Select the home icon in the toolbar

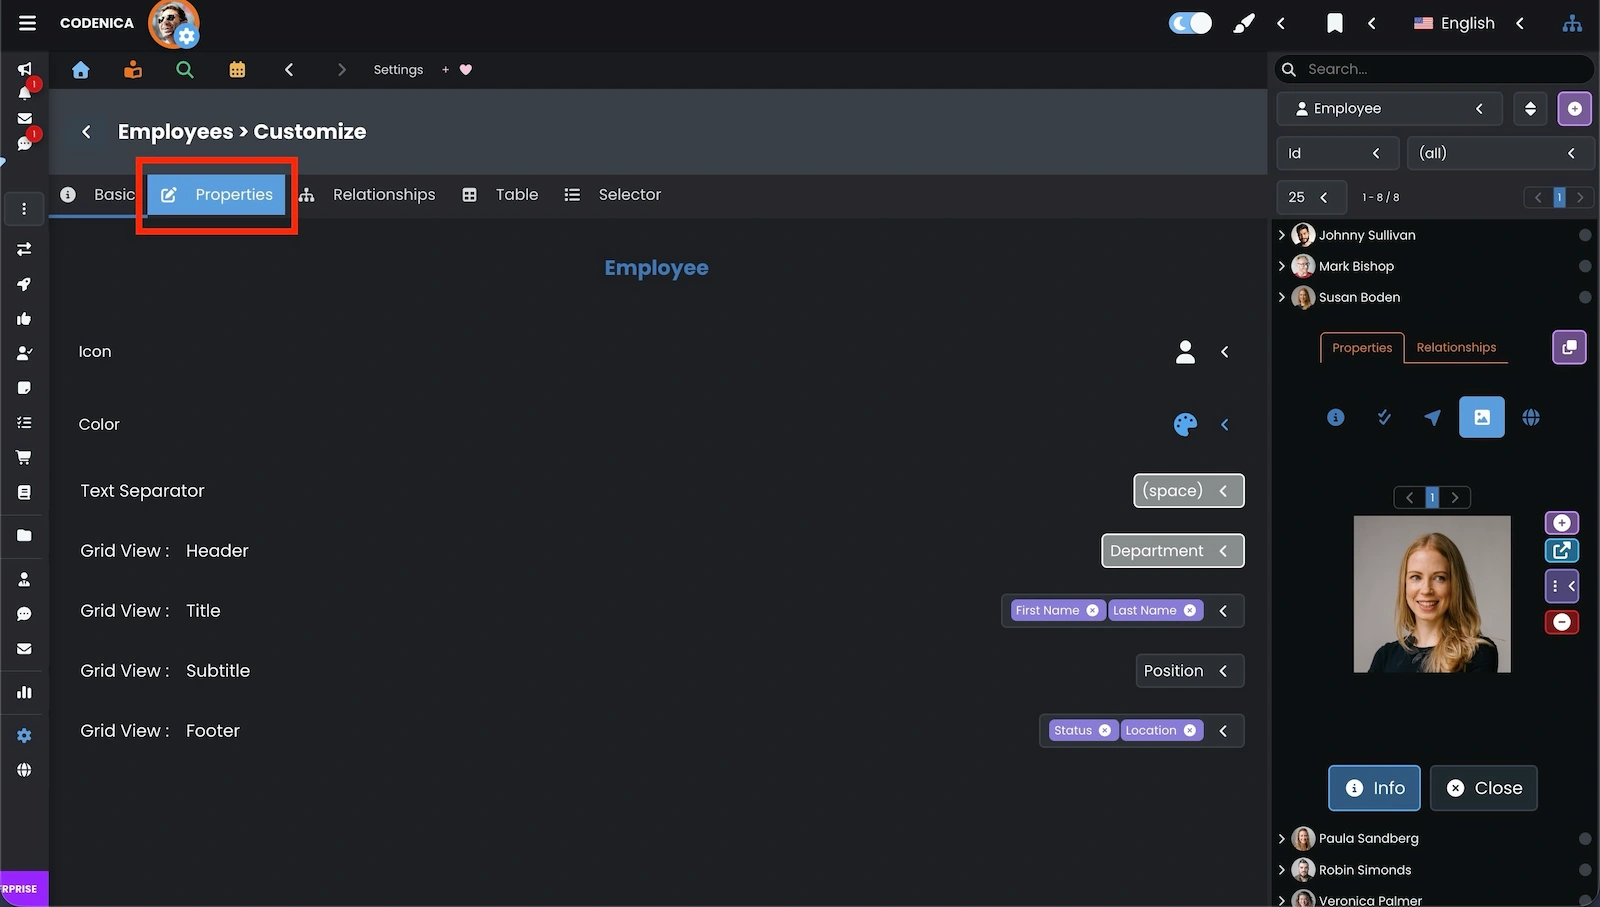click(80, 69)
